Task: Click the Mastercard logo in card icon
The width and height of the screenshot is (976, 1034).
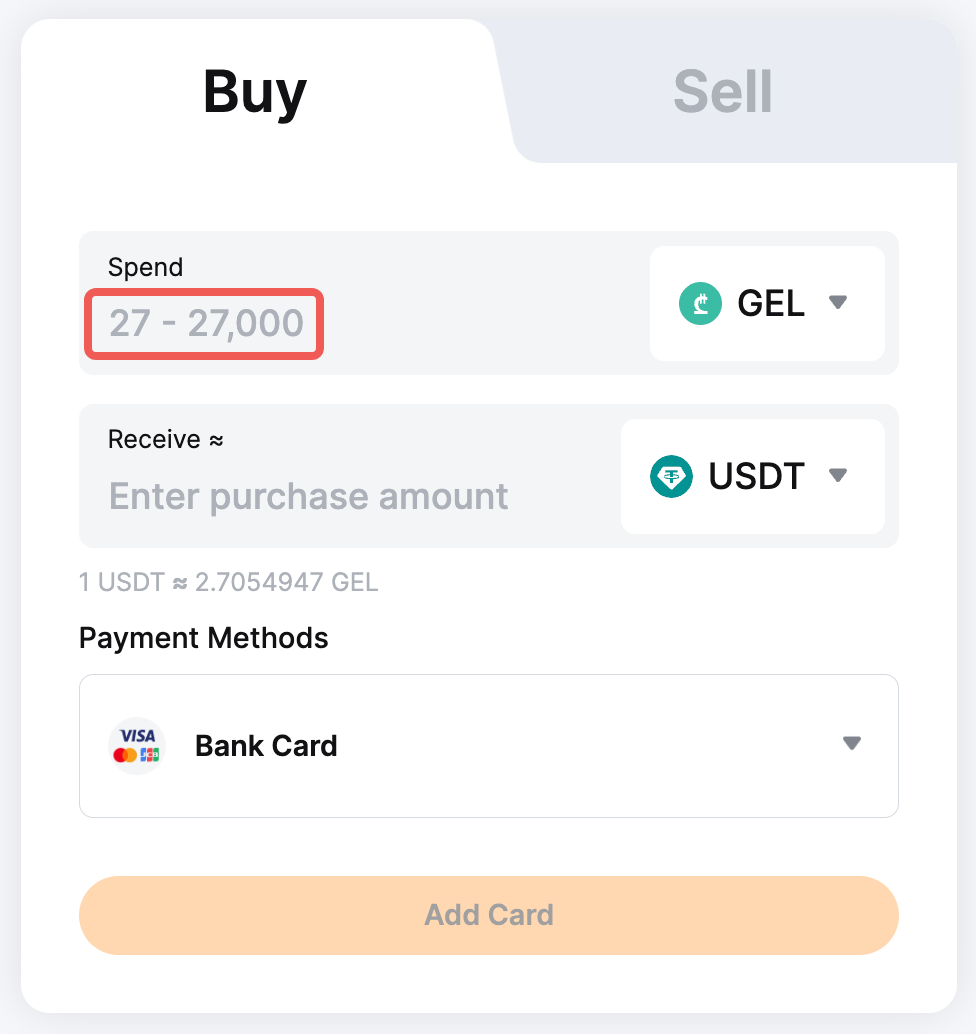Action: tap(125, 755)
